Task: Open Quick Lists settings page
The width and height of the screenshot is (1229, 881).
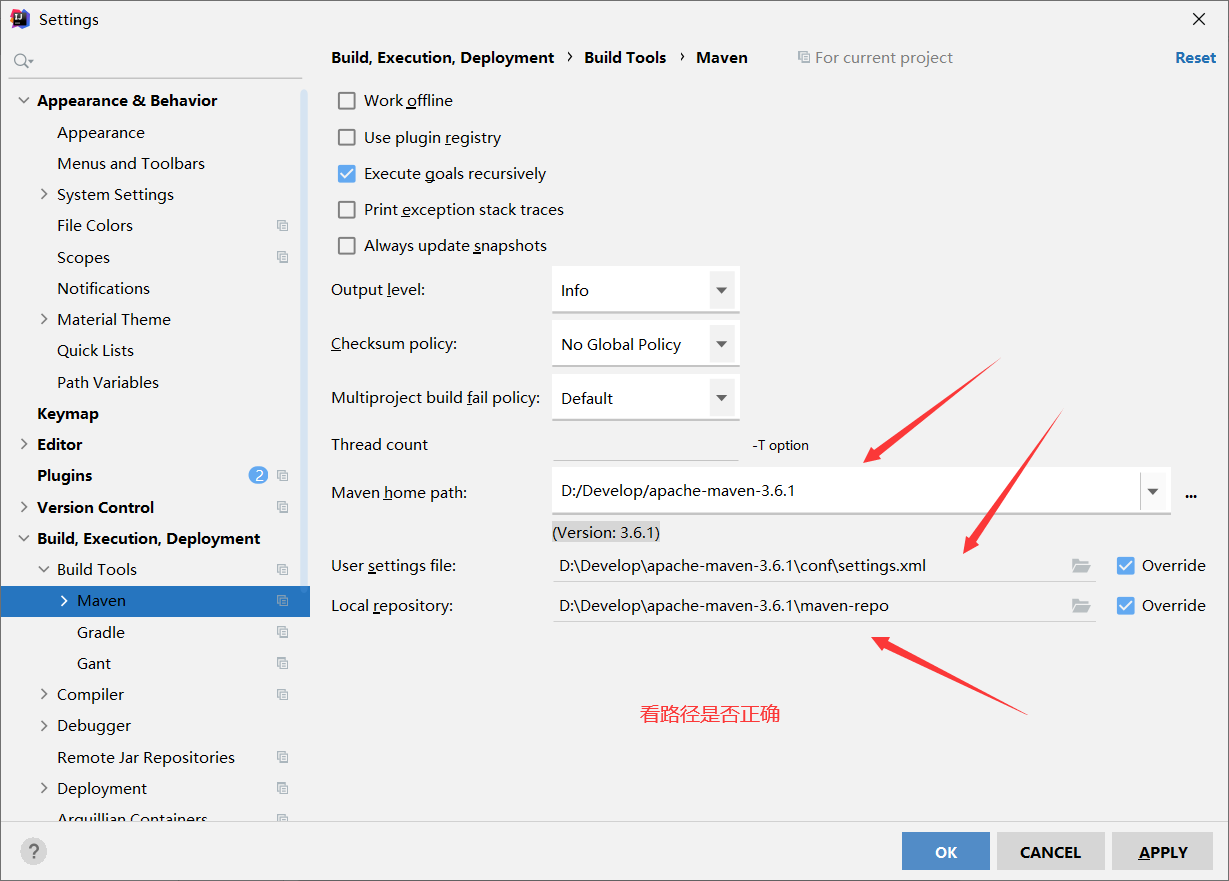Action: coord(95,350)
